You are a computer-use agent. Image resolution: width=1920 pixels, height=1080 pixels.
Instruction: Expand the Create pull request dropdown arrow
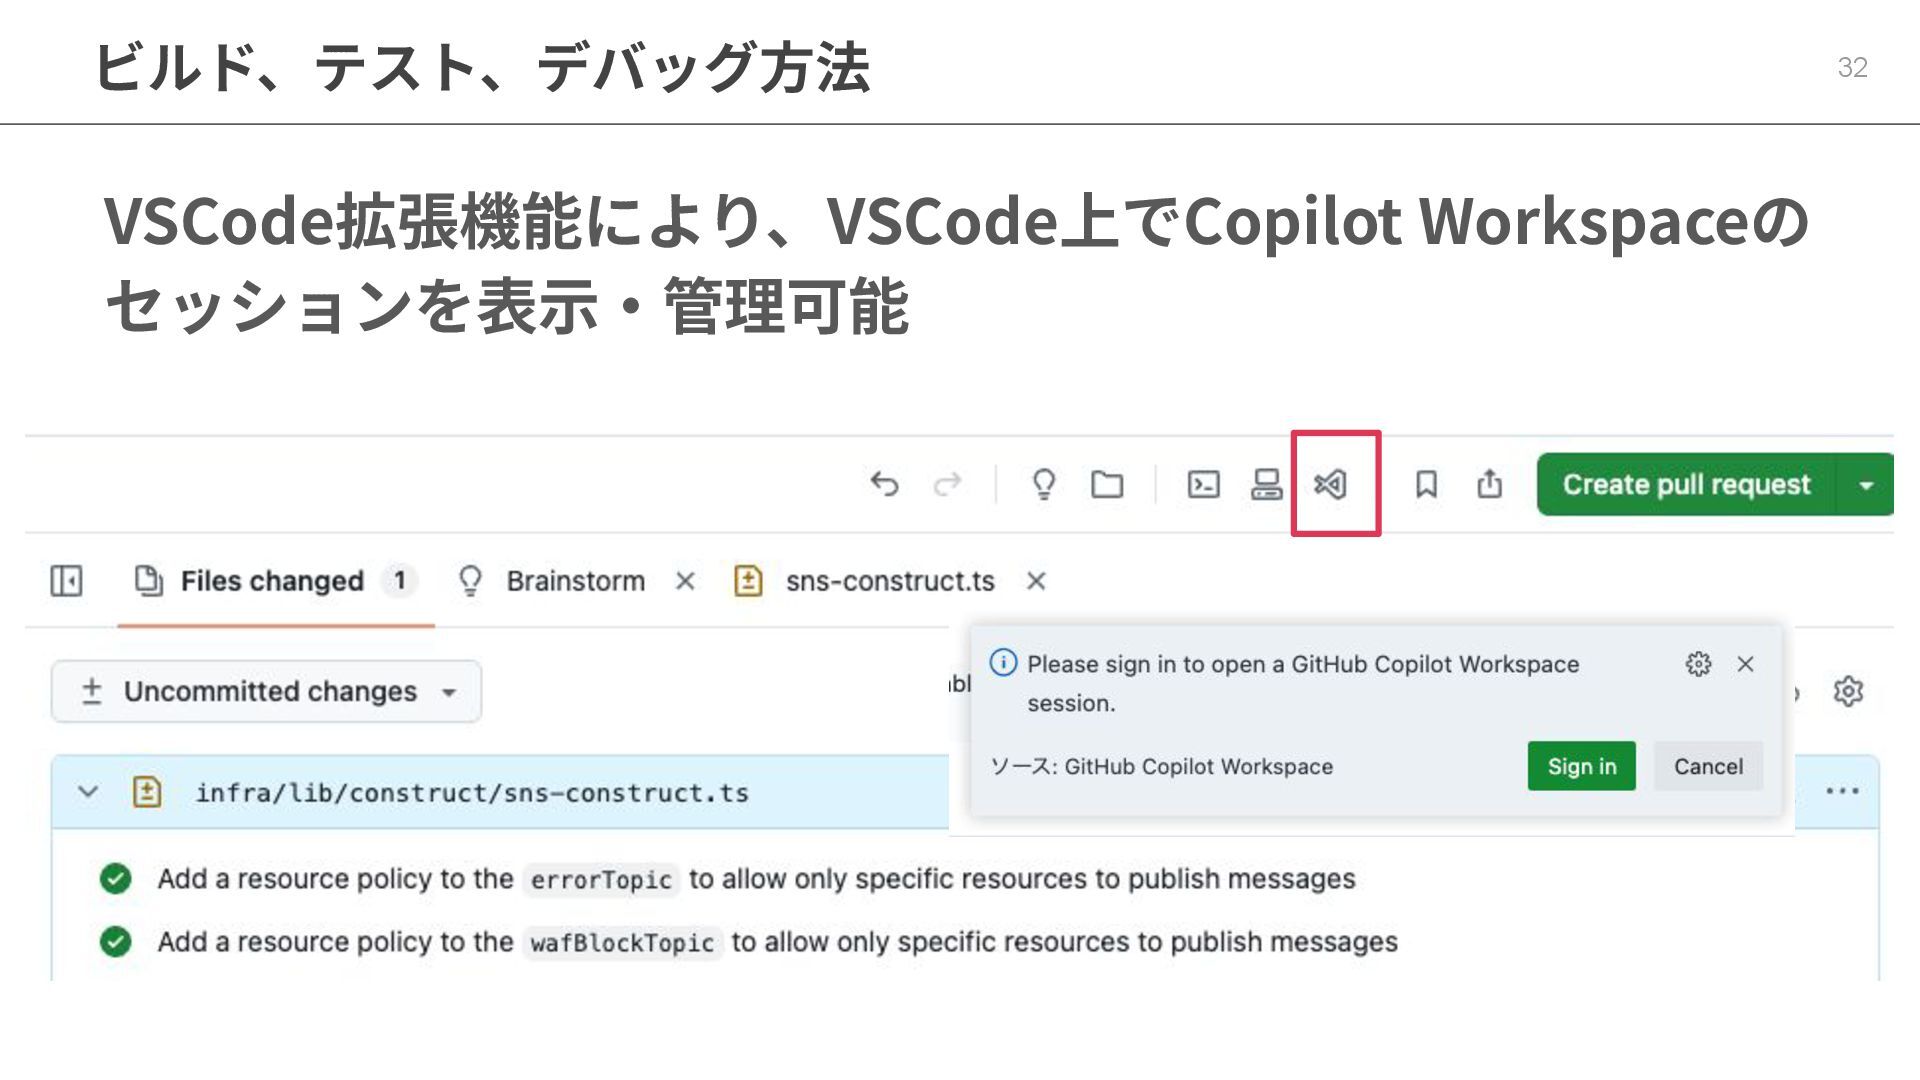(1865, 485)
